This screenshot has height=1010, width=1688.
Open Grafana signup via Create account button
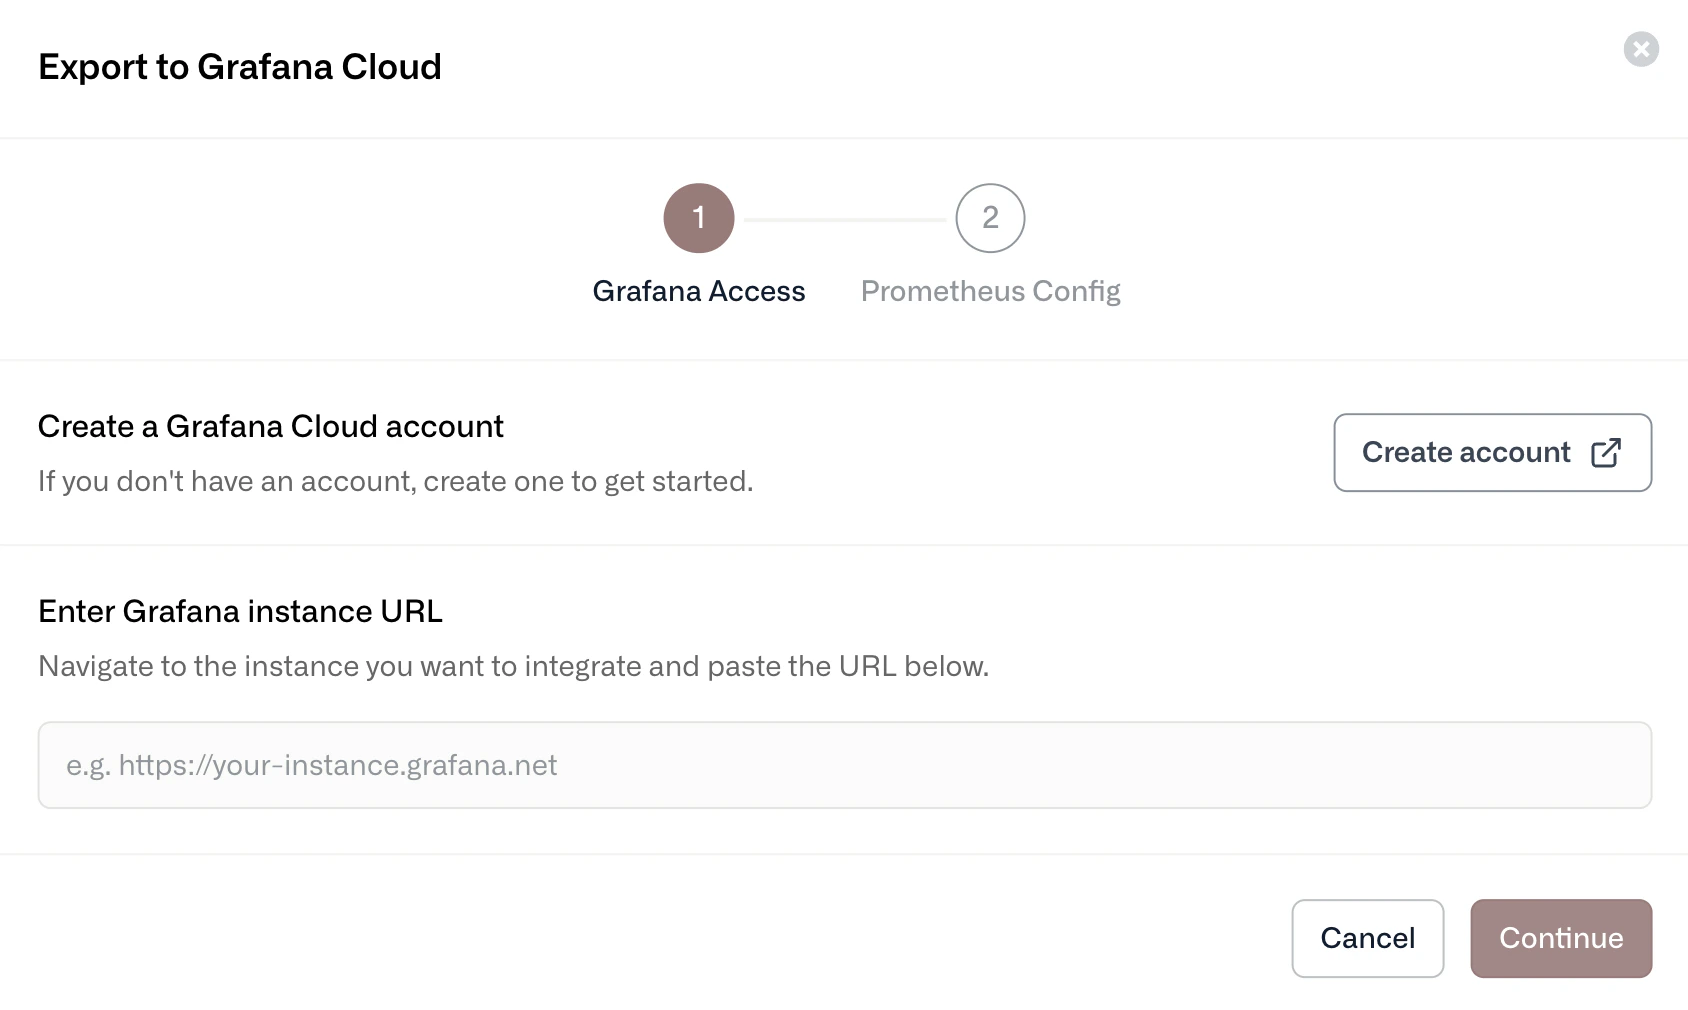pos(1491,452)
